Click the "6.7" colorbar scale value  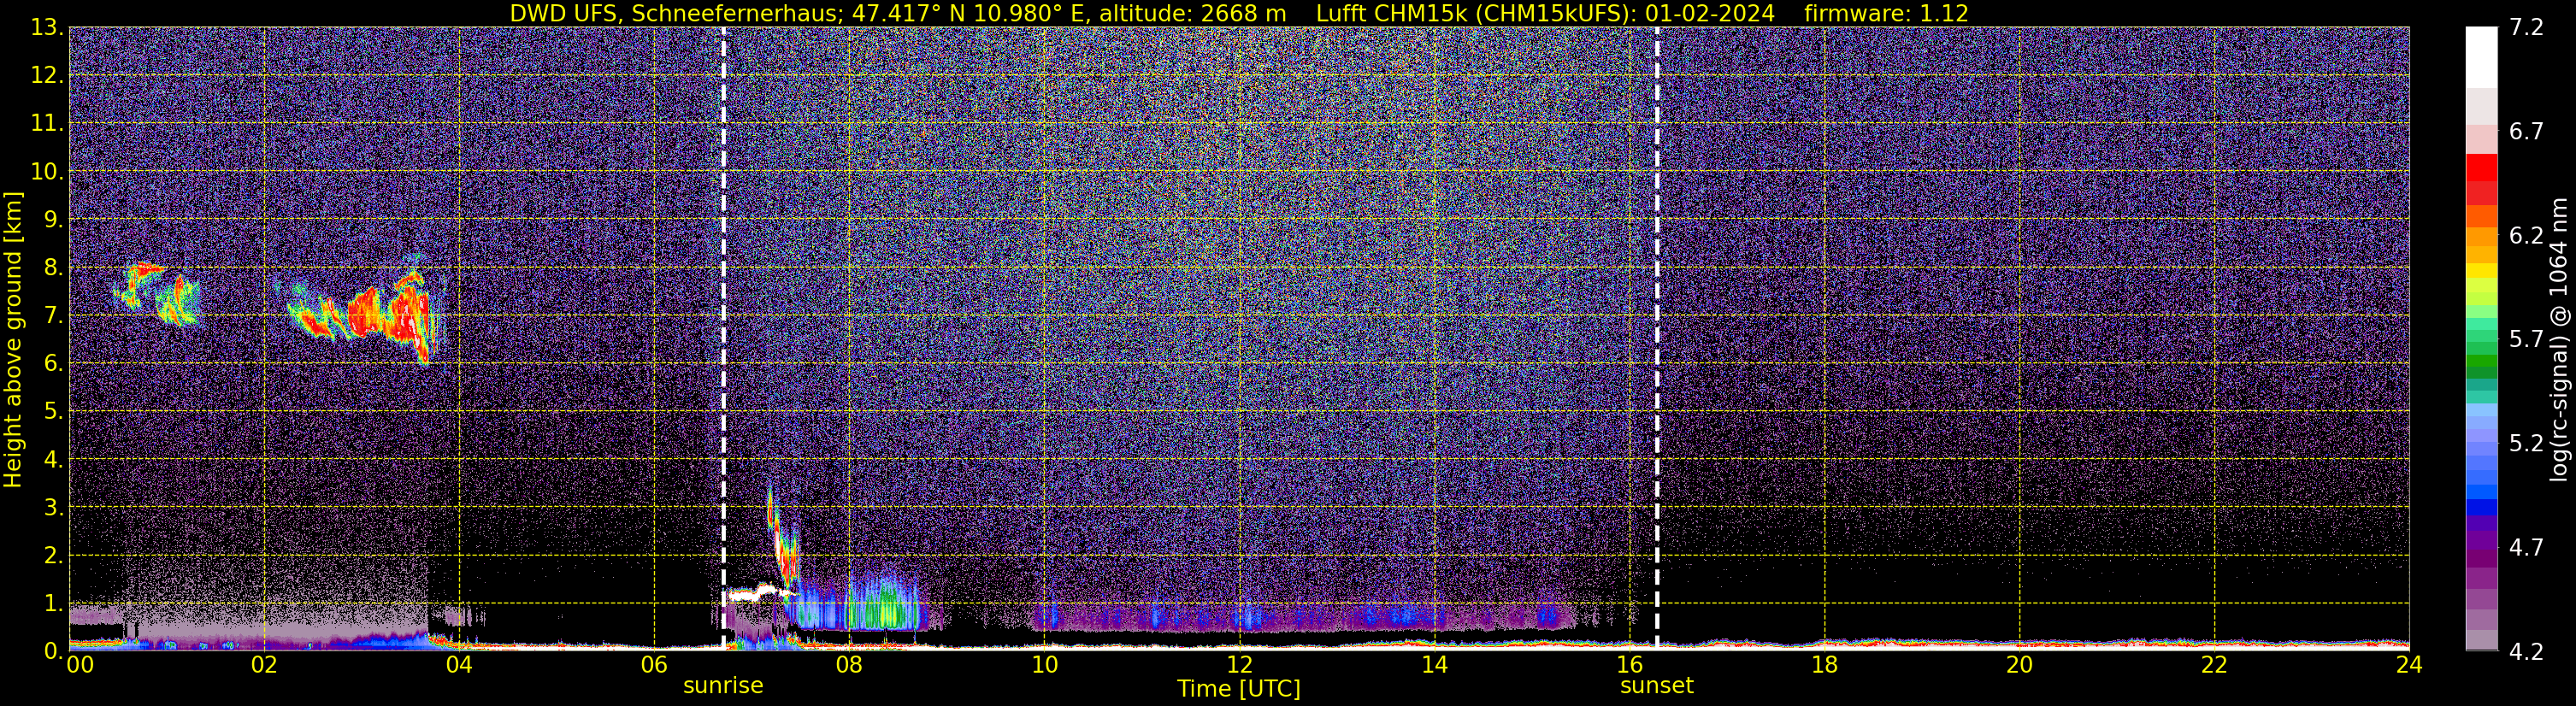click(x=2526, y=131)
